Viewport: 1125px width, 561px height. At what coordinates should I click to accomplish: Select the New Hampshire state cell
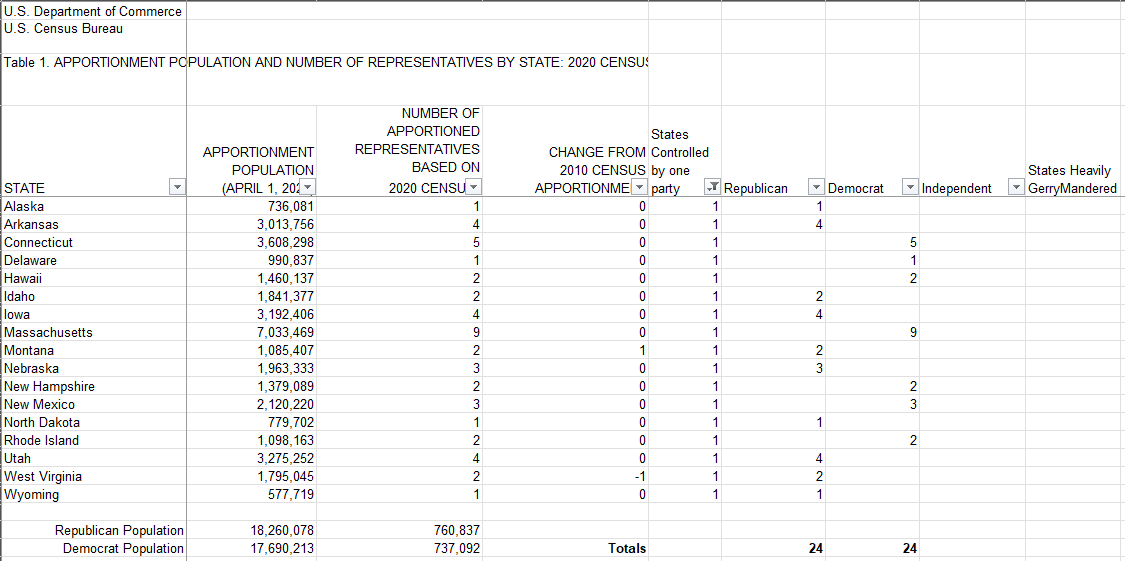[x=94, y=386]
